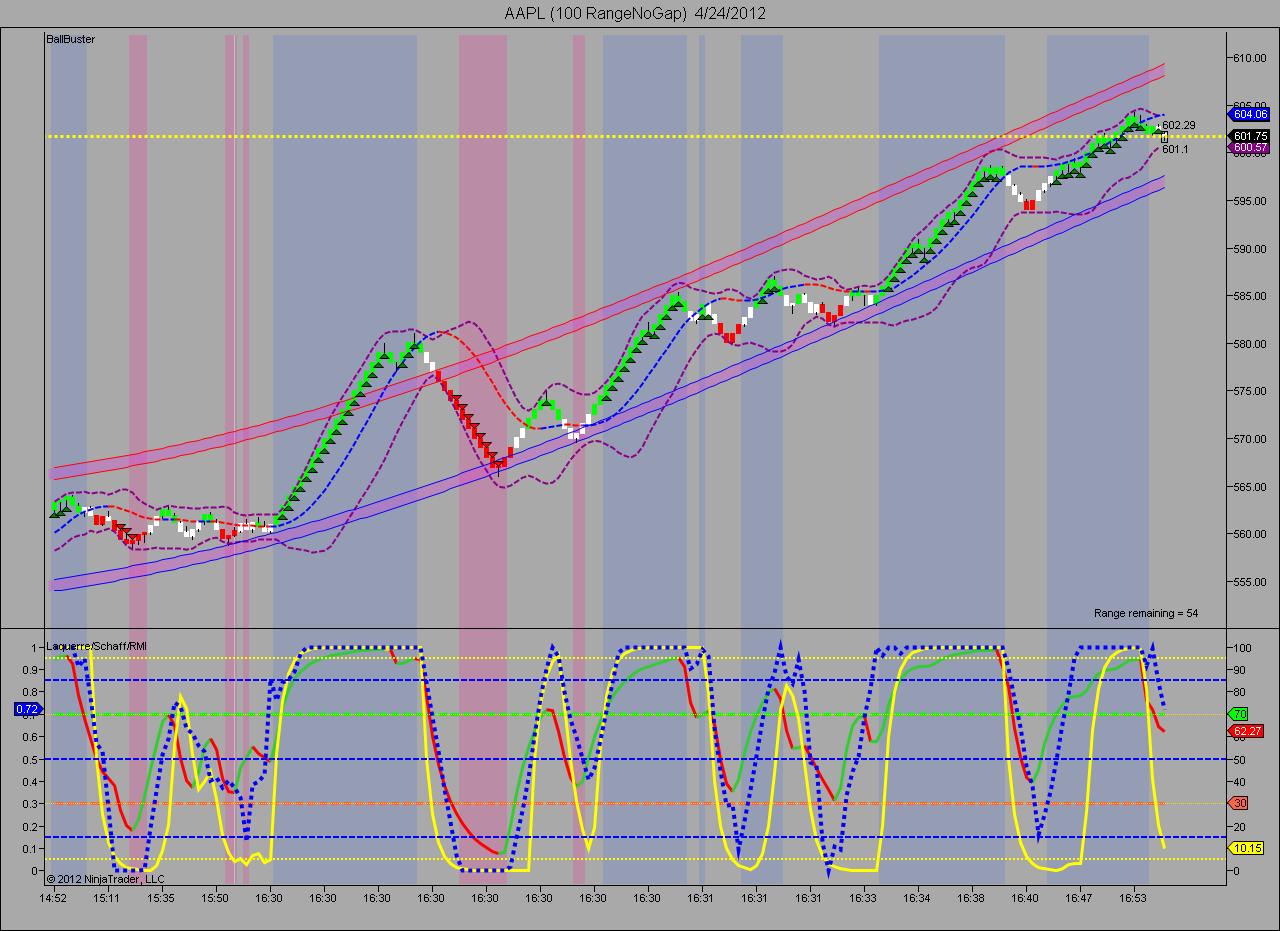Click the 40 label on the indicator right scale
This screenshot has width=1280, height=931.
click(x=1241, y=781)
